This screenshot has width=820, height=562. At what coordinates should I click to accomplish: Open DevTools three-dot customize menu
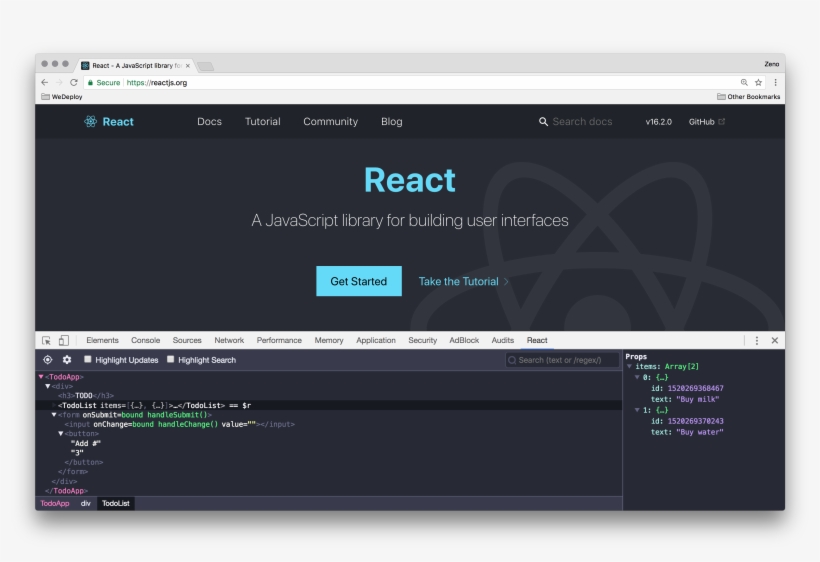[757, 340]
